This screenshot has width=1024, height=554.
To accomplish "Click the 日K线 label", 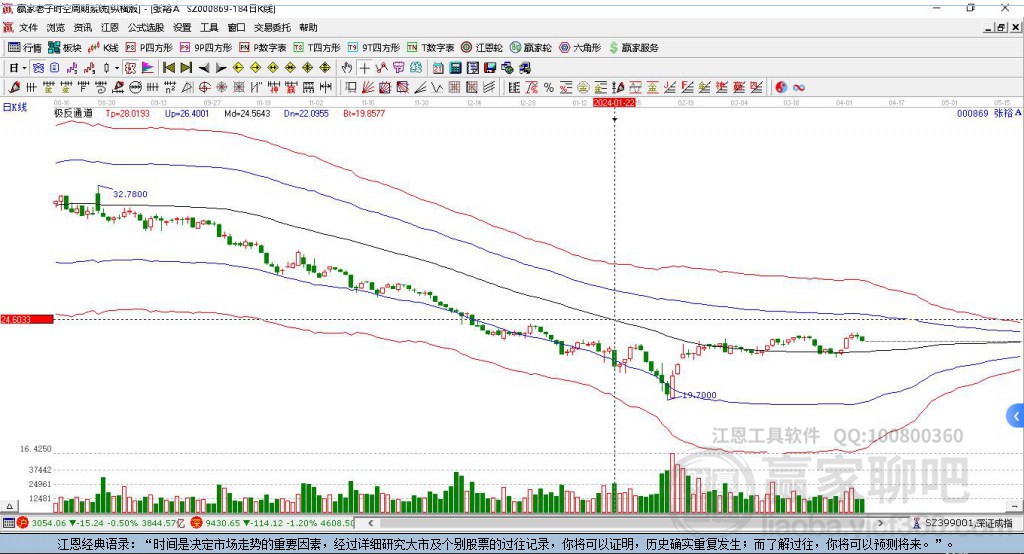I will coord(15,107).
